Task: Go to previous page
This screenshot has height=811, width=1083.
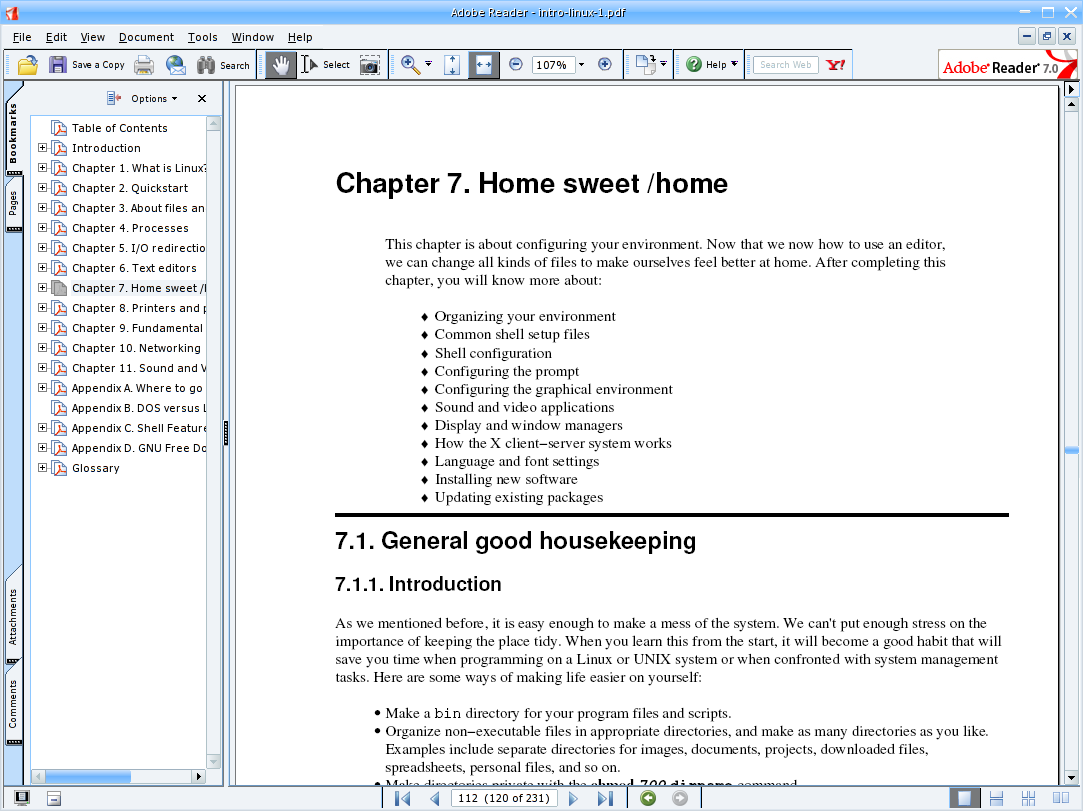Action: pos(434,799)
